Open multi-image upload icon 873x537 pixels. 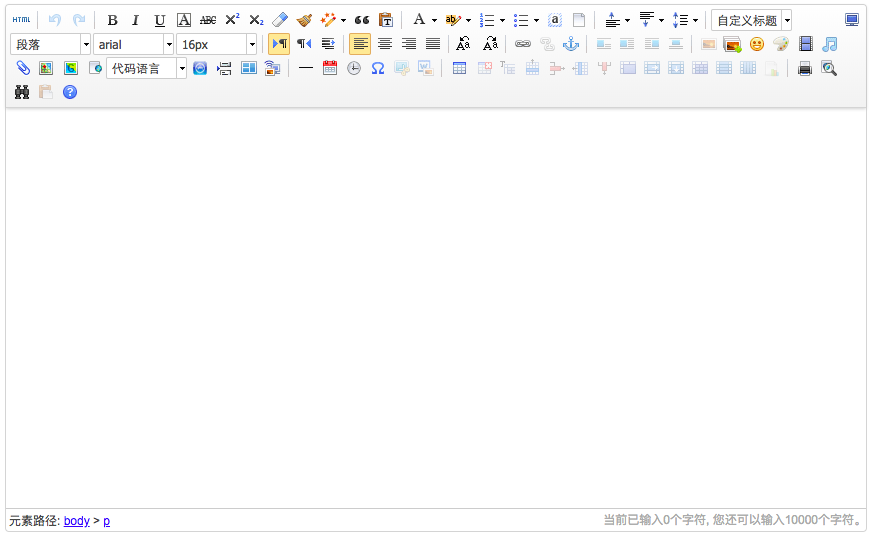point(732,44)
